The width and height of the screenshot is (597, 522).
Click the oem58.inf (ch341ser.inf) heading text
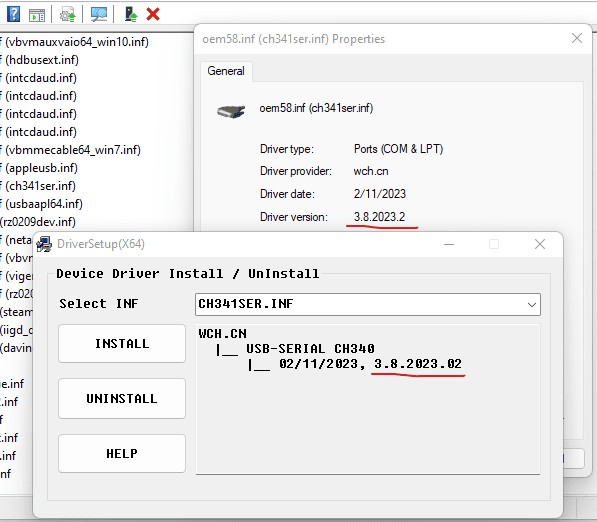[x=316, y=108]
